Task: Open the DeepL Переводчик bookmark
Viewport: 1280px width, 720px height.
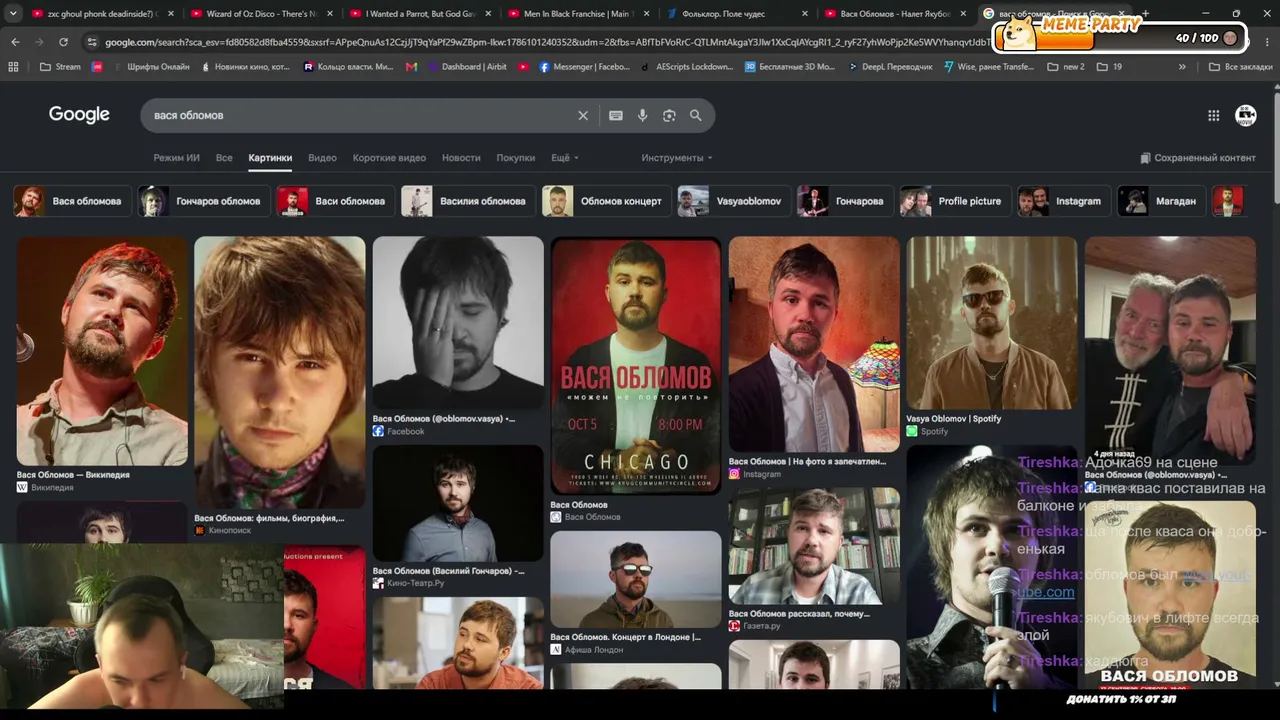Action: point(890,67)
